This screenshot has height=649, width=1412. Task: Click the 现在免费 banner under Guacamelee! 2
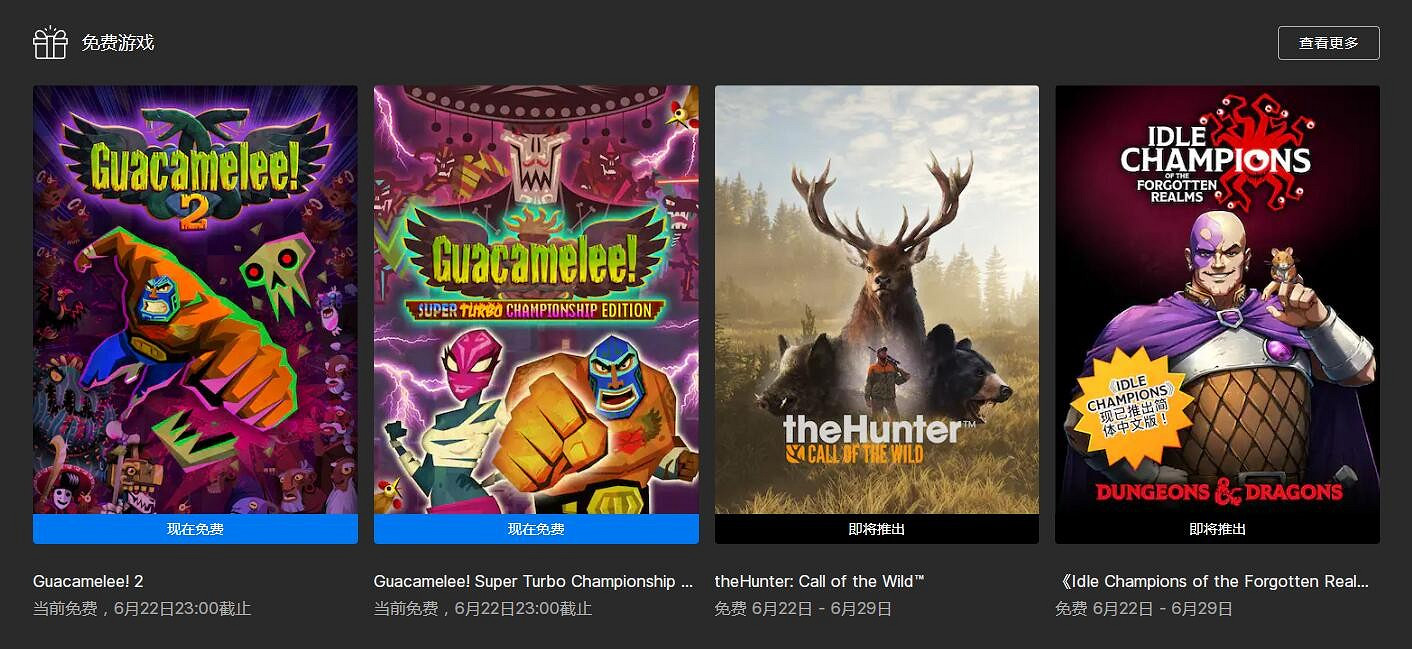point(195,529)
